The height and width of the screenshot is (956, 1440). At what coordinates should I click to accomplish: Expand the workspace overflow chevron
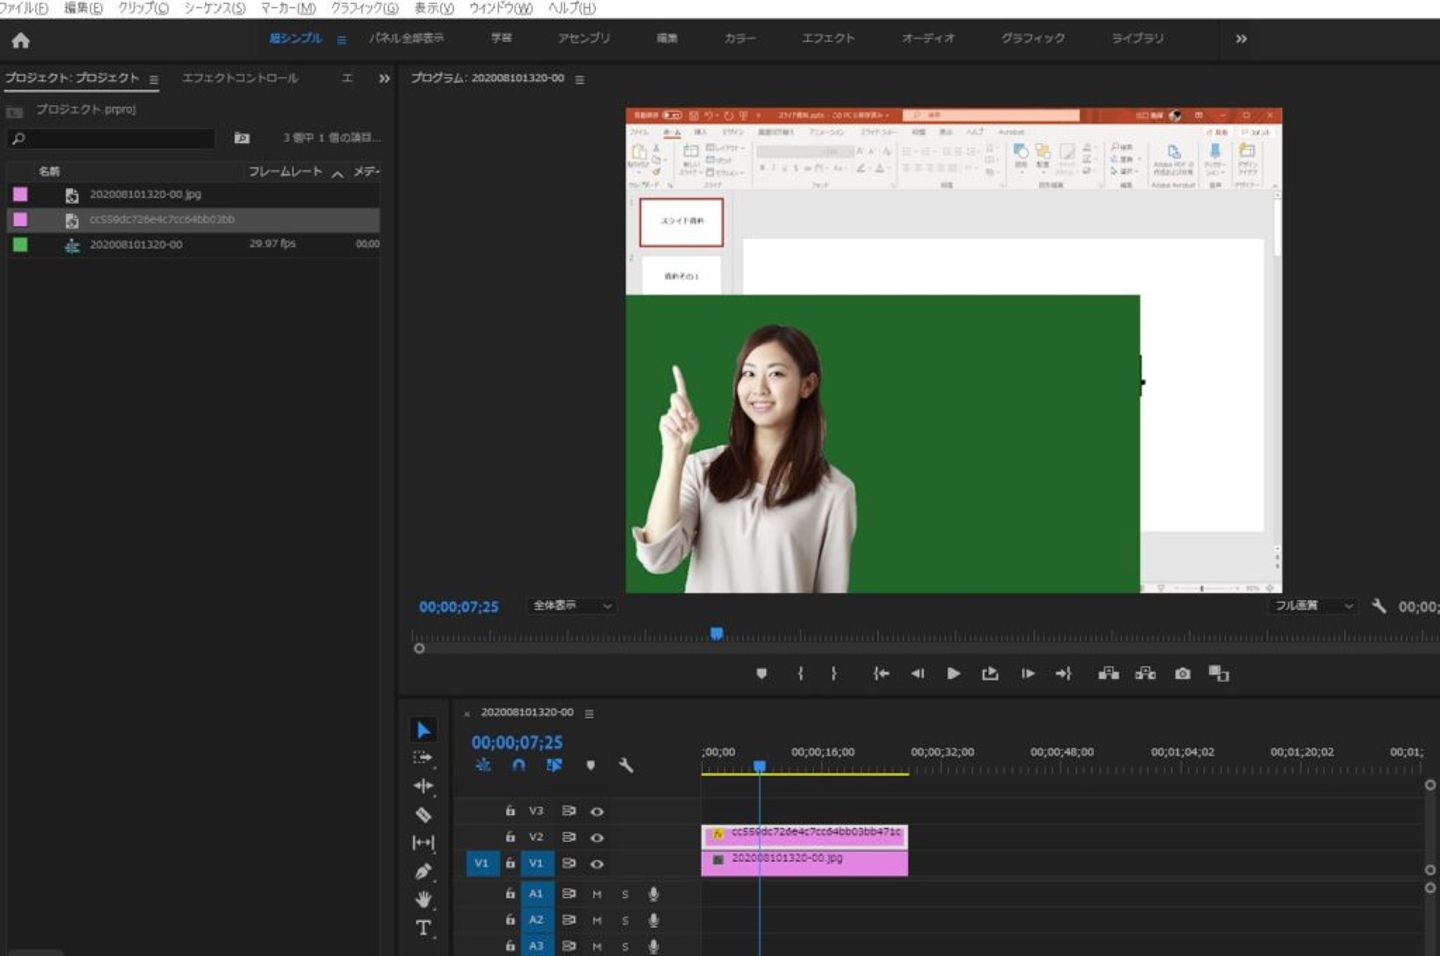pos(1241,39)
